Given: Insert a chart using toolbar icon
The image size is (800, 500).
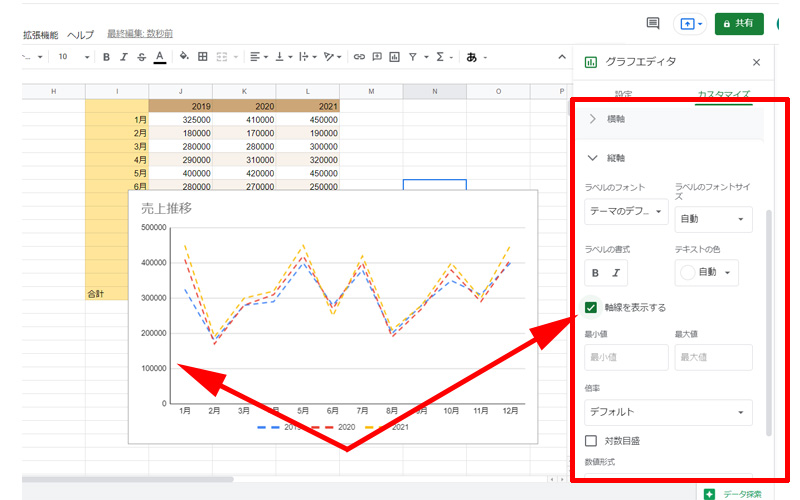Looking at the screenshot, I should (x=395, y=57).
